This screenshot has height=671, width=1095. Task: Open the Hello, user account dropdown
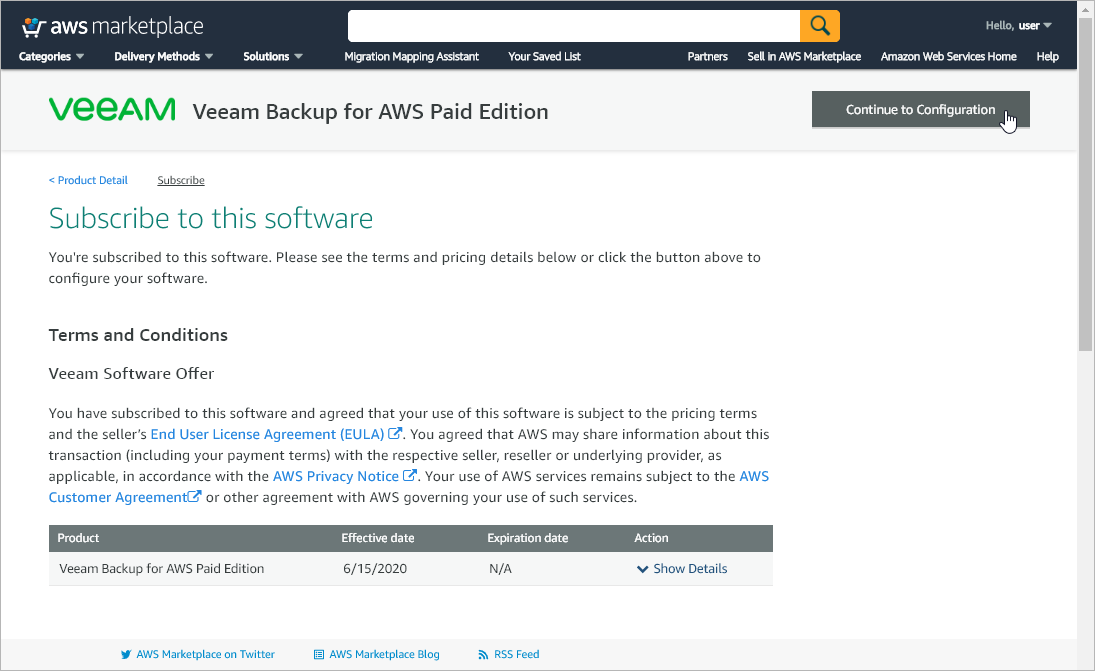(1018, 26)
